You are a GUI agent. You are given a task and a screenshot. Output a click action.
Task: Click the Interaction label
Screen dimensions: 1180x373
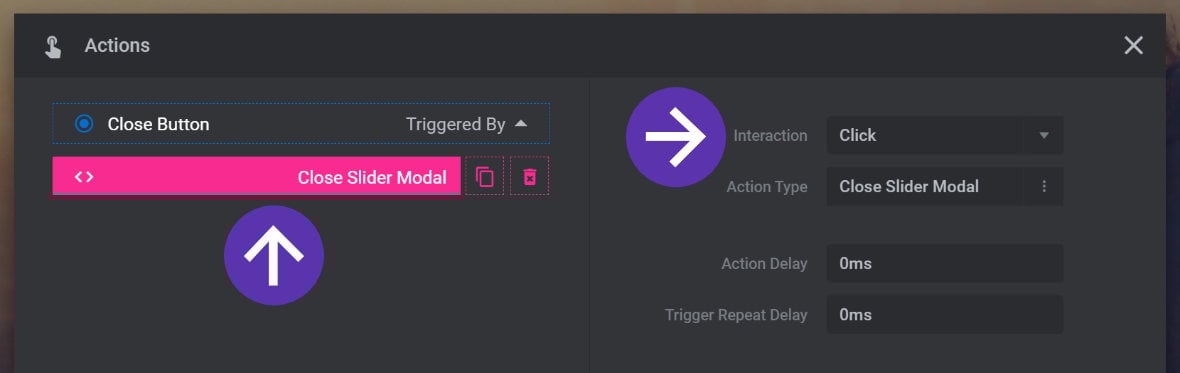point(770,135)
